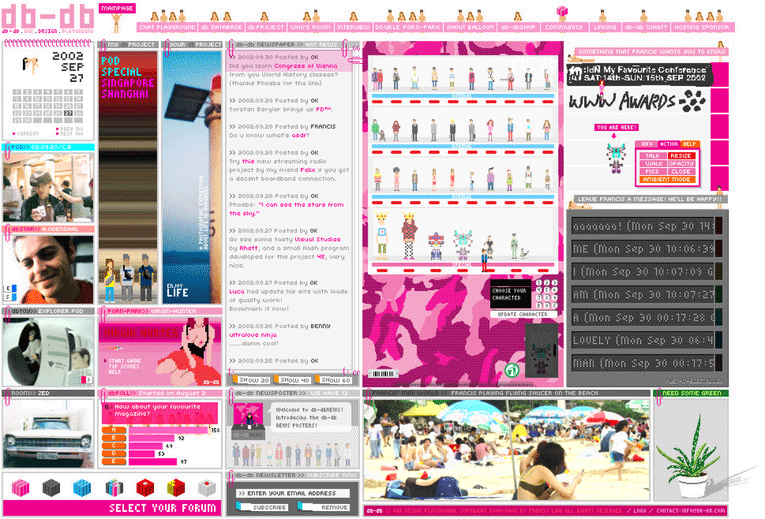This screenshot has height=519, width=765.
Task: Select the red cube forum icon
Action: (145, 487)
